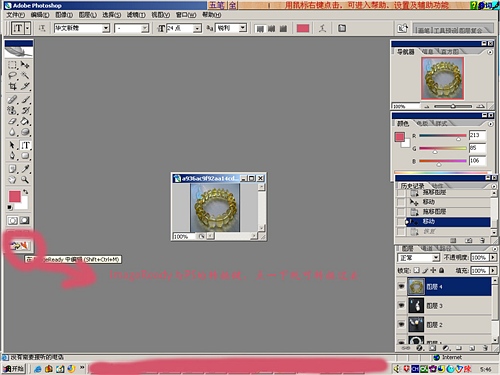This screenshot has width=500, height=375.
Task: Click the Edit in ImageReady button
Action: point(19,246)
